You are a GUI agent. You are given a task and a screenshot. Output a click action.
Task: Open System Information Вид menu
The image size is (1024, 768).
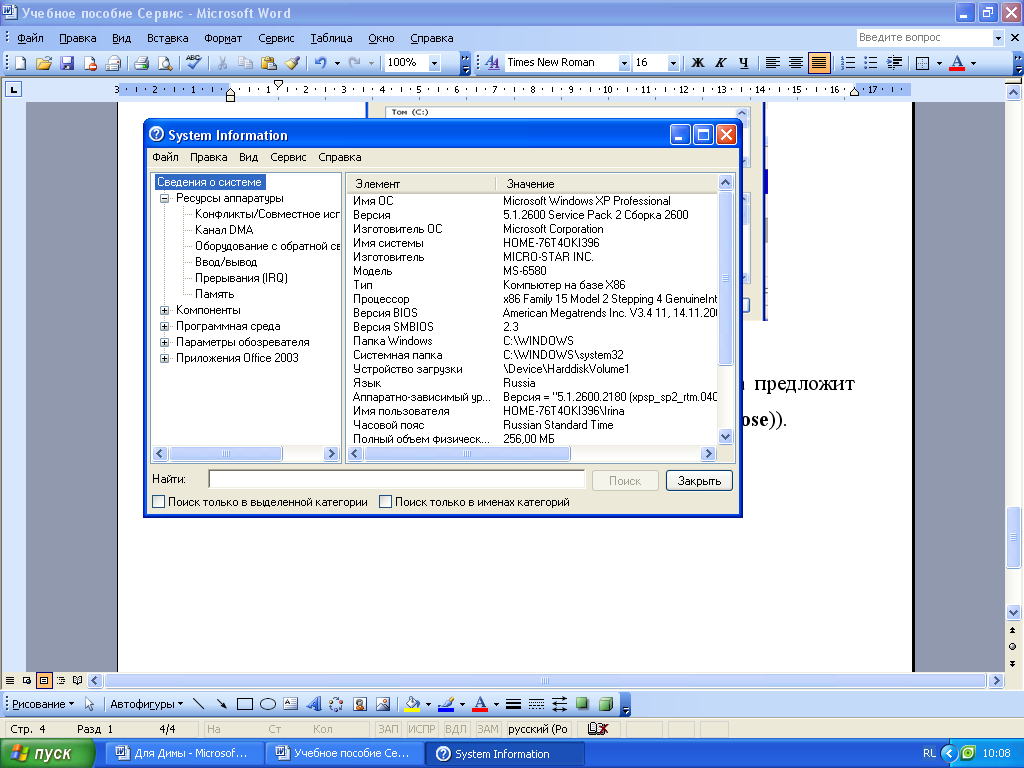click(x=248, y=157)
